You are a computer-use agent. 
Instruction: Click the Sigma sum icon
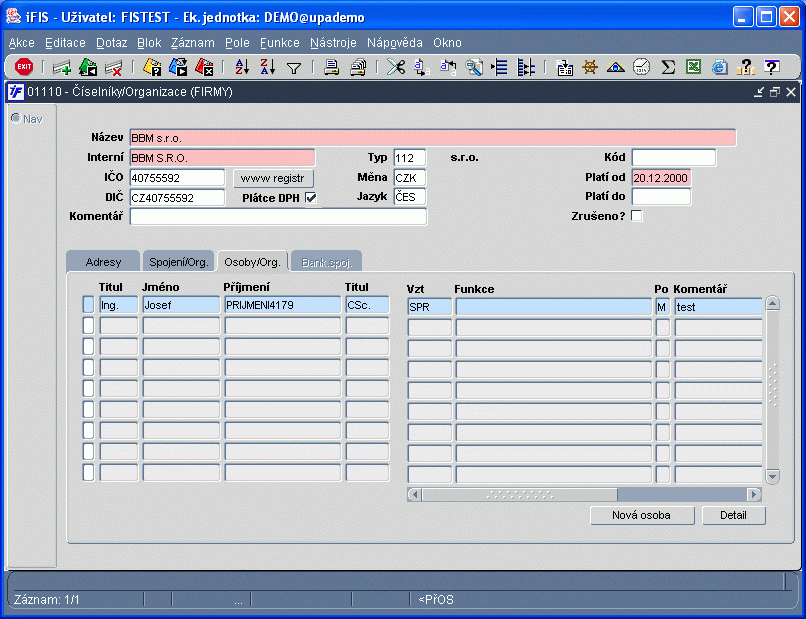pyautogui.click(x=668, y=67)
